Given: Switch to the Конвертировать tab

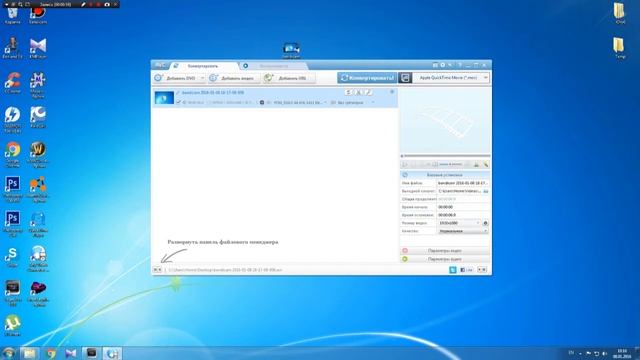Looking at the screenshot, I should tap(203, 66).
